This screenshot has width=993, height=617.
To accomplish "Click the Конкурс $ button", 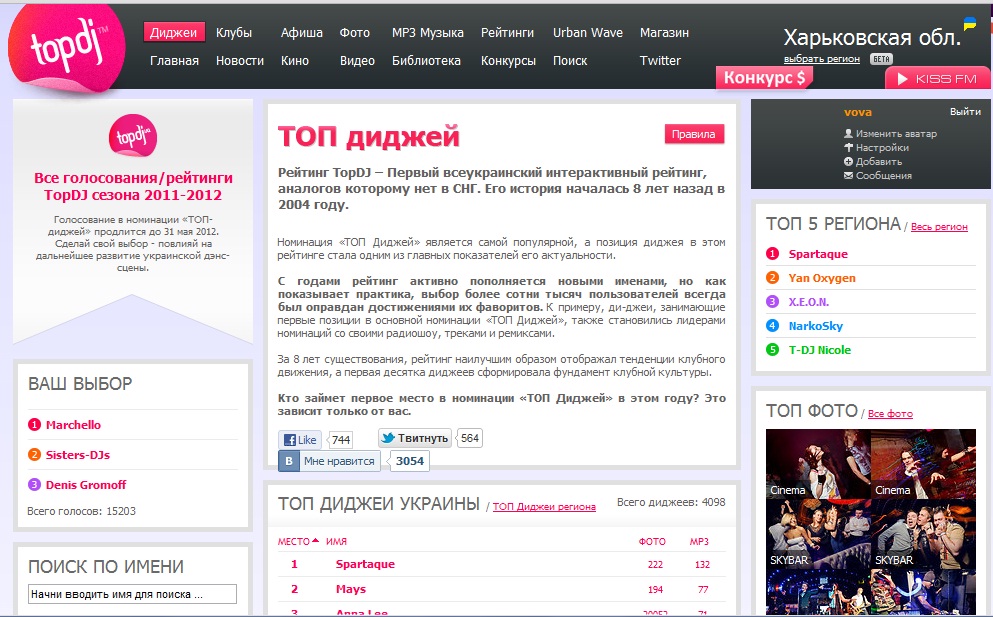I will point(764,78).
